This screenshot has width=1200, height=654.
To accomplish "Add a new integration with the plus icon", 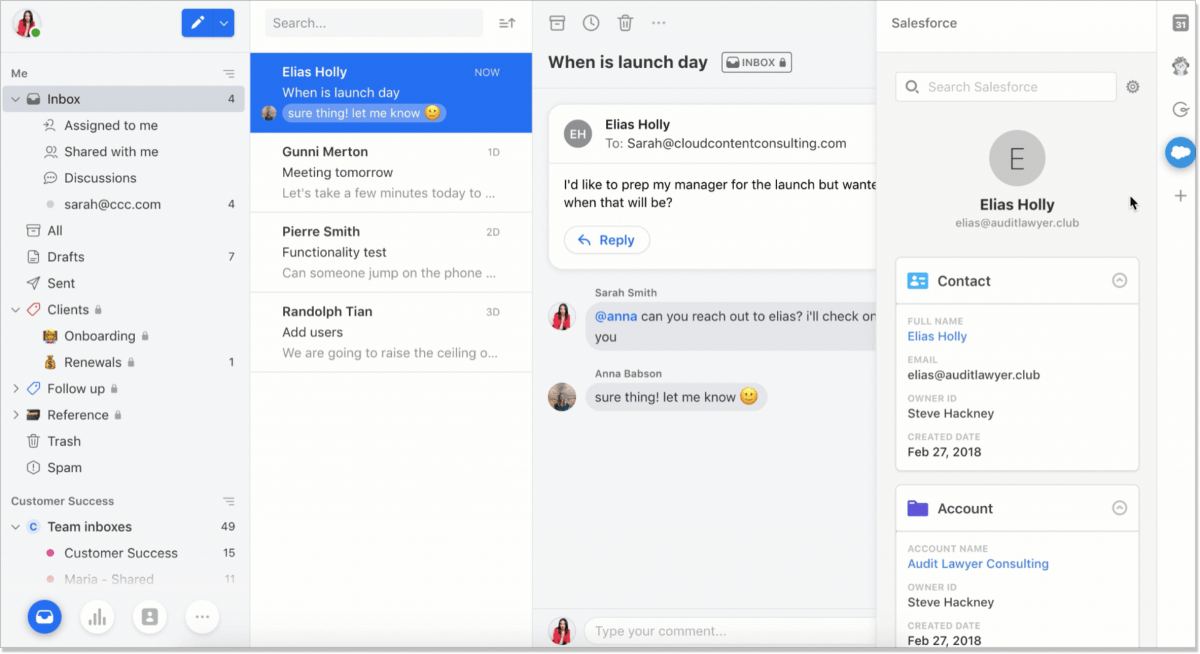I will [1180, 196].
